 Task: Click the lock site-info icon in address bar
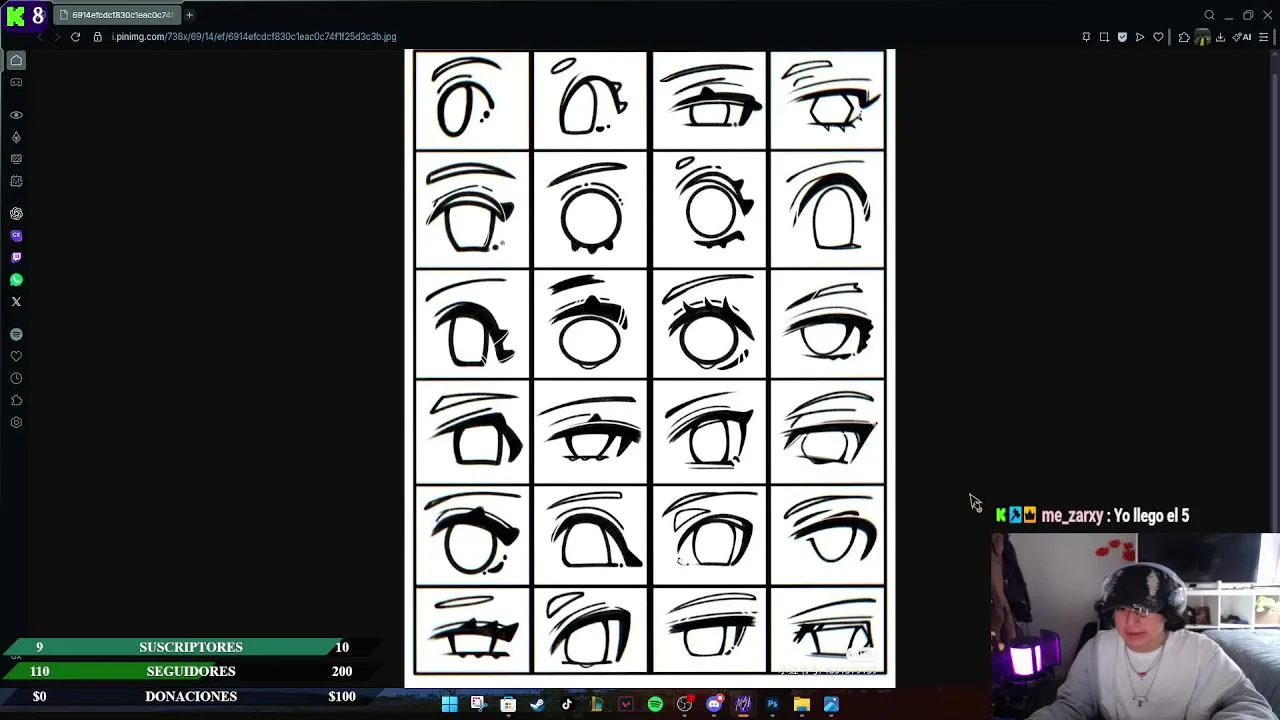point(97,37)
